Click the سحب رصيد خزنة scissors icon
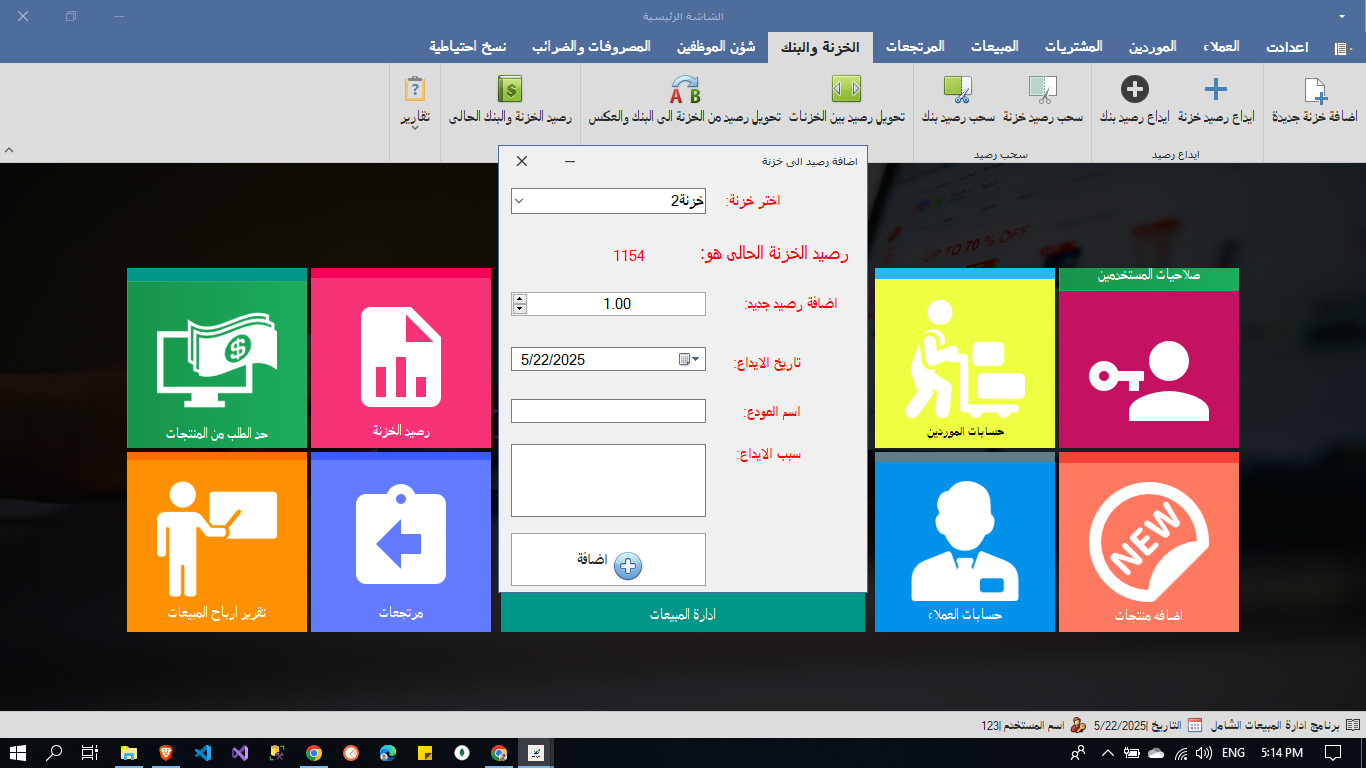The width and height of the screenshot is (1366, 768). (1044, 89)
